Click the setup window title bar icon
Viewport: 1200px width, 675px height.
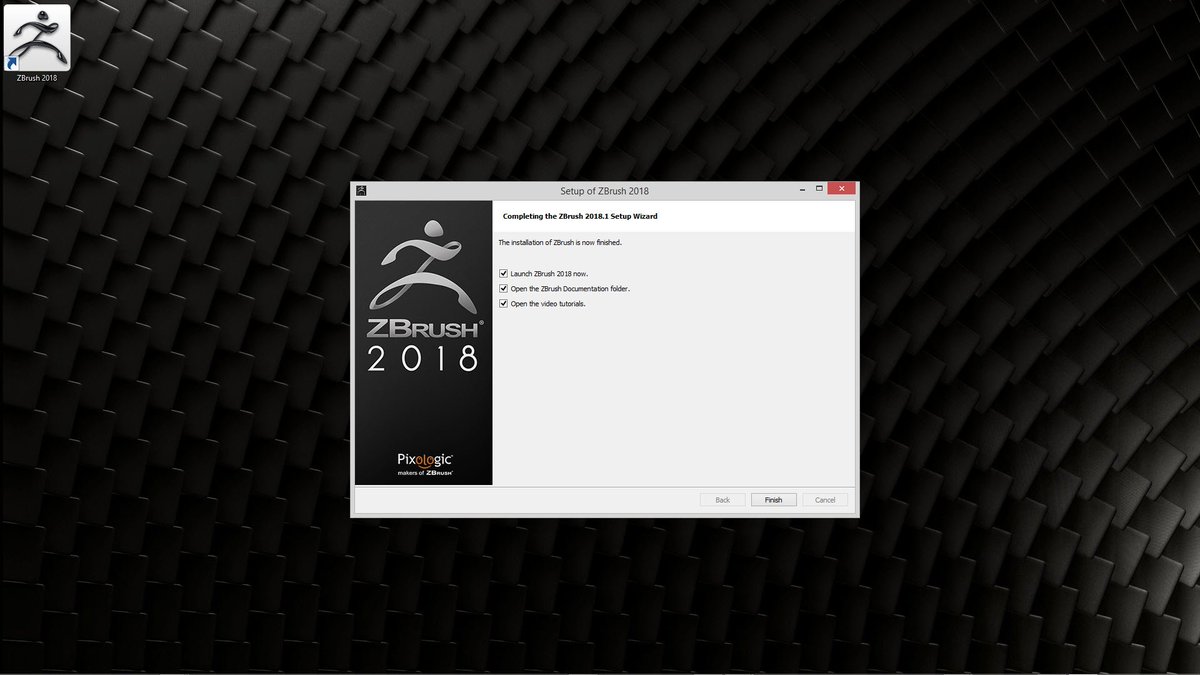click(x=361, y=190)
